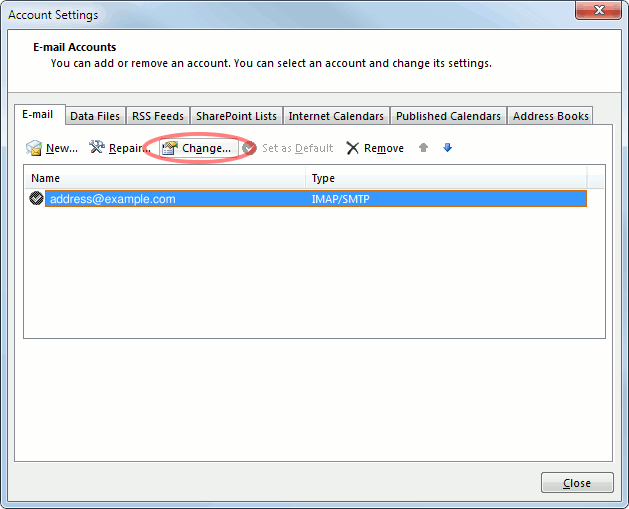Select the SharePoint Lists tab
This screenshot has height=509, width=629.
pos(237,116)
